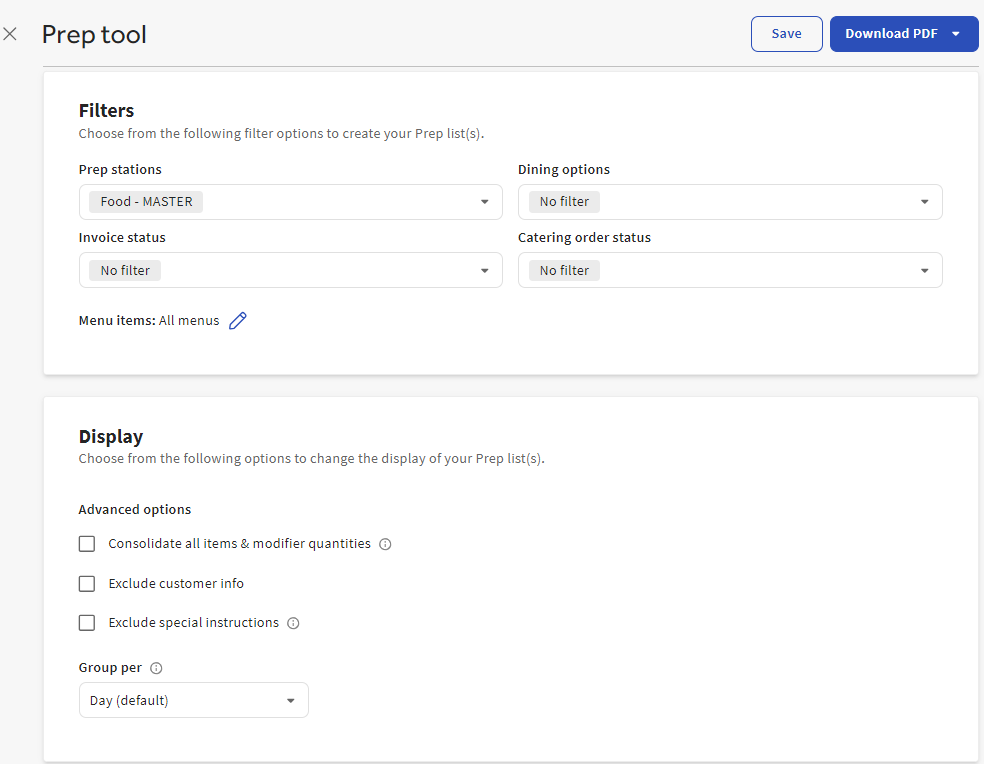
Task: Click the info icon beside Group per
Action: click(x=156, y=668)
